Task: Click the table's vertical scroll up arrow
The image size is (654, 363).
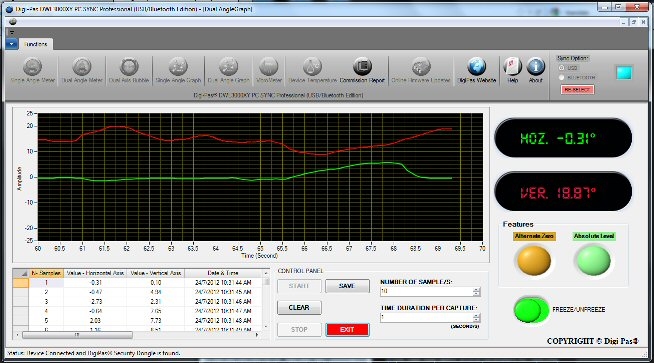Action: tap(266, 273)
